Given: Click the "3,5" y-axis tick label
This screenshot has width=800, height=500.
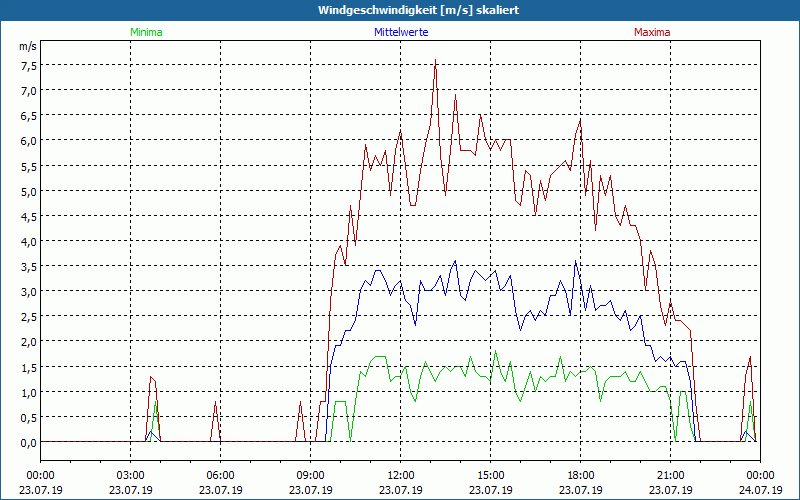Looking at the screenshot, I should [28, 267].
